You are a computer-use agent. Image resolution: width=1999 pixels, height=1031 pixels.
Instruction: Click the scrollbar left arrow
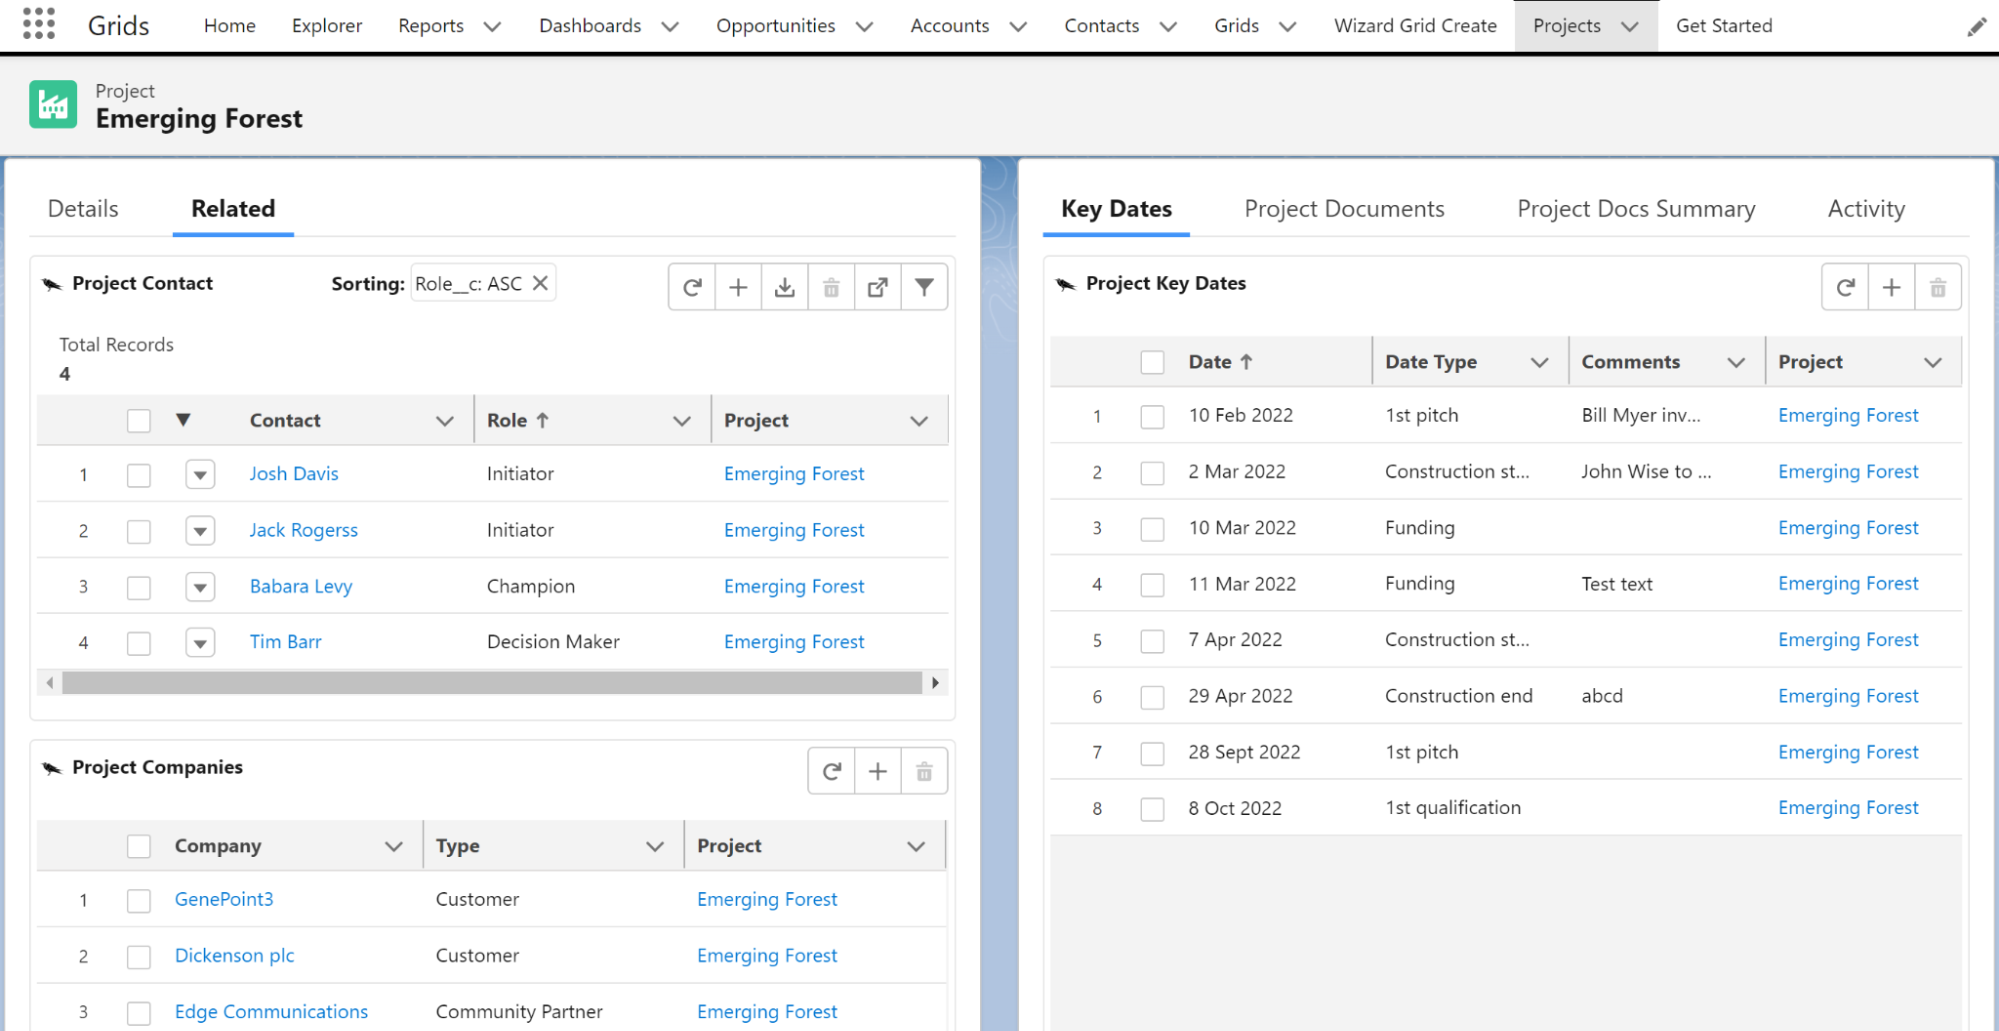click(x=50, y=683)
